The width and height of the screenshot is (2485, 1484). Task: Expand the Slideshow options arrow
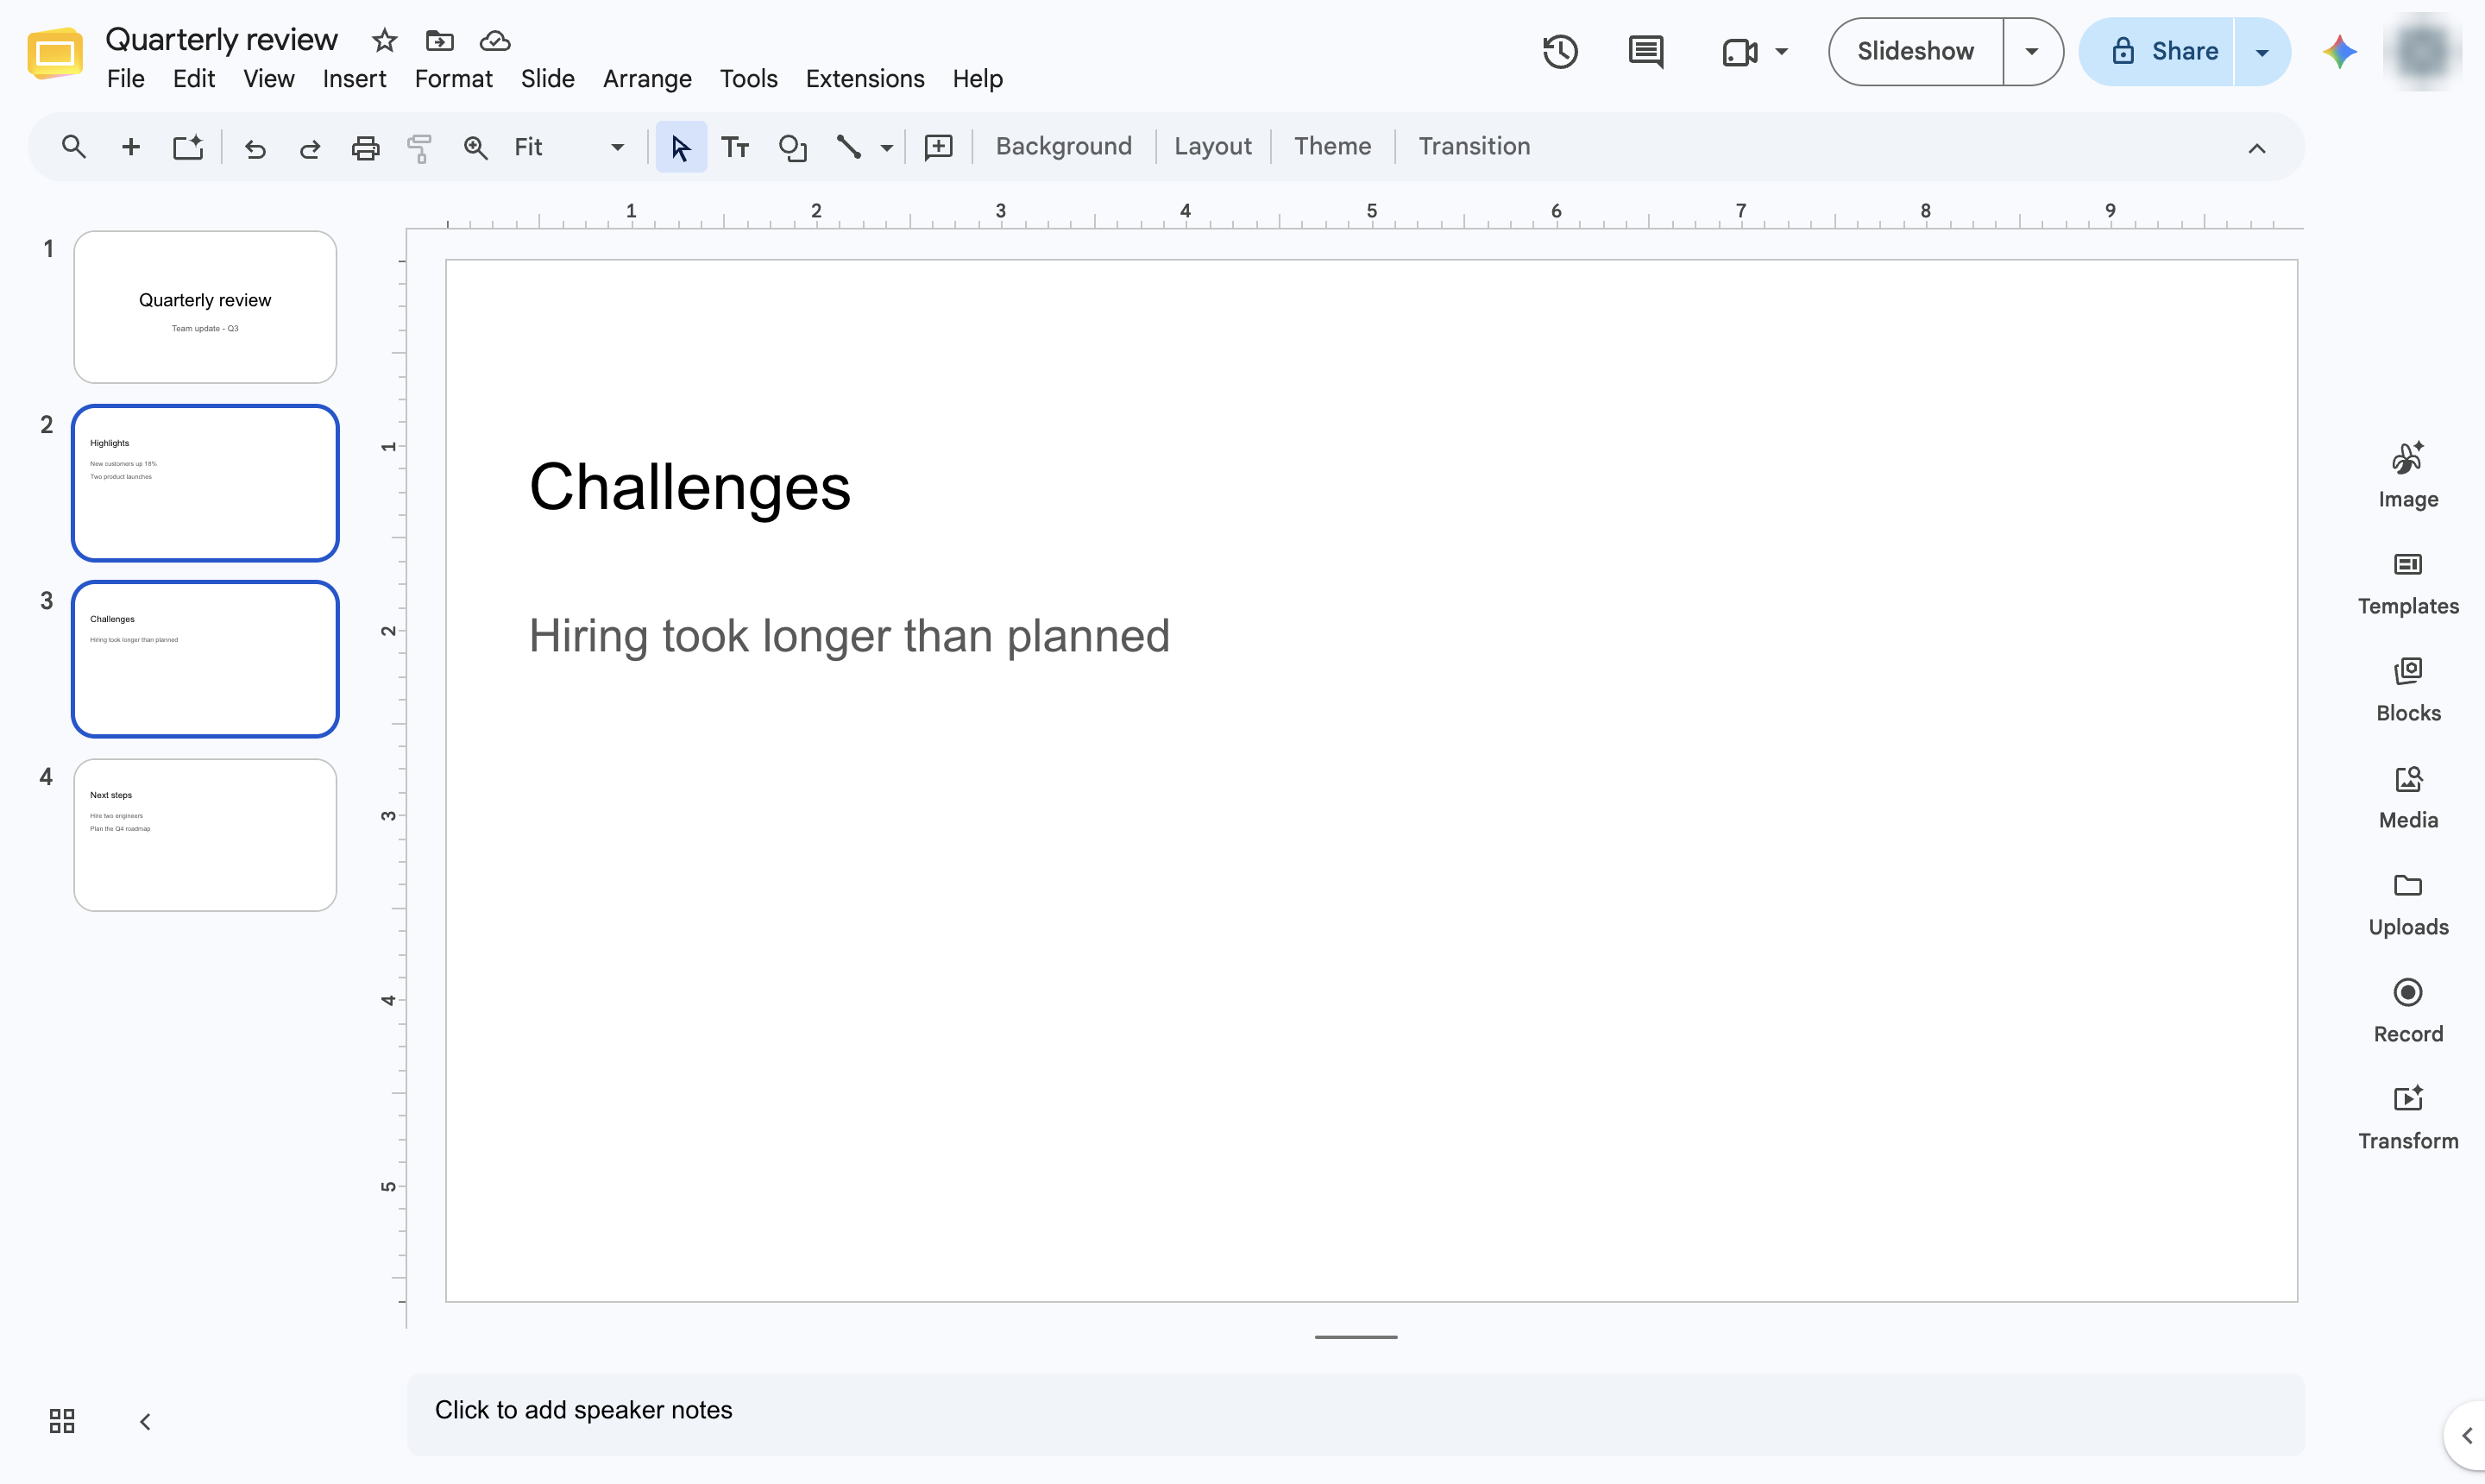pos(2031,52)
